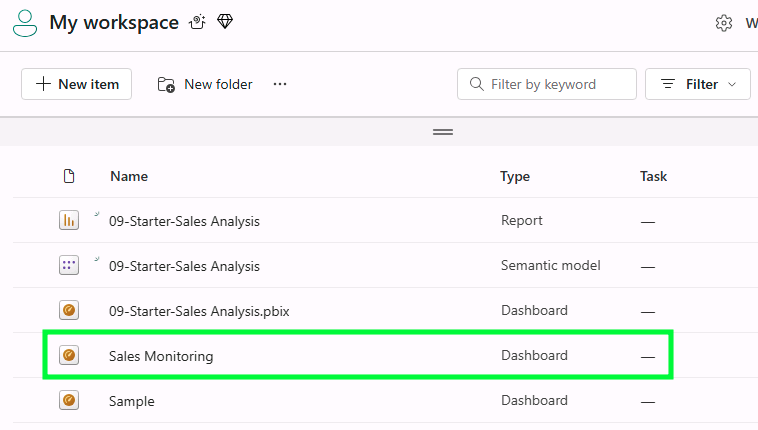Click the New item button
This screenshot has width=758, height=430.
76,84
